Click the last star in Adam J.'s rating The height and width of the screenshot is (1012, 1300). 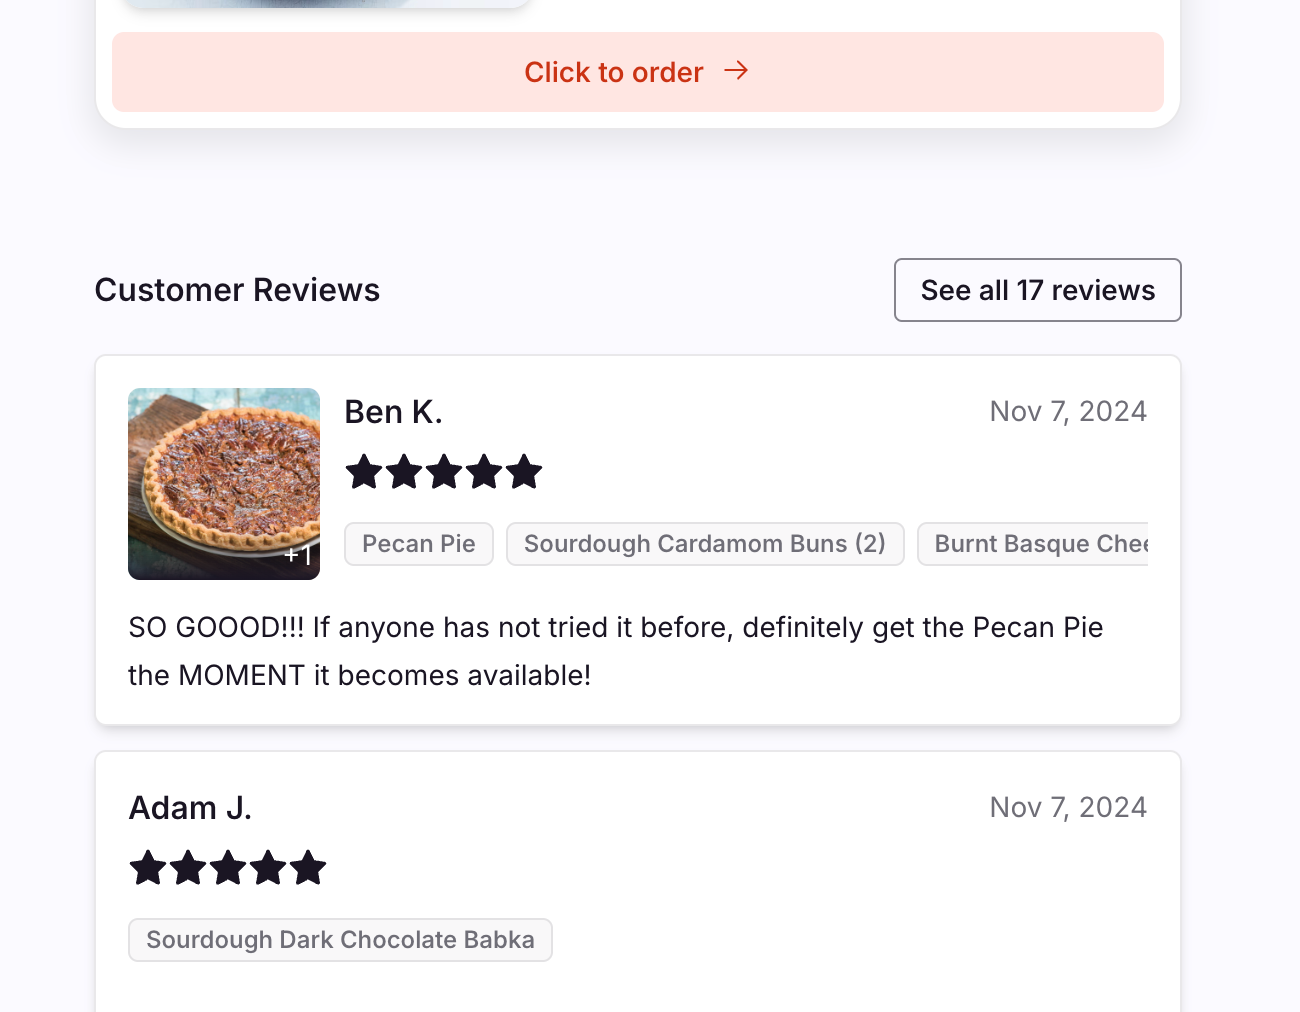tap(308, 867)
